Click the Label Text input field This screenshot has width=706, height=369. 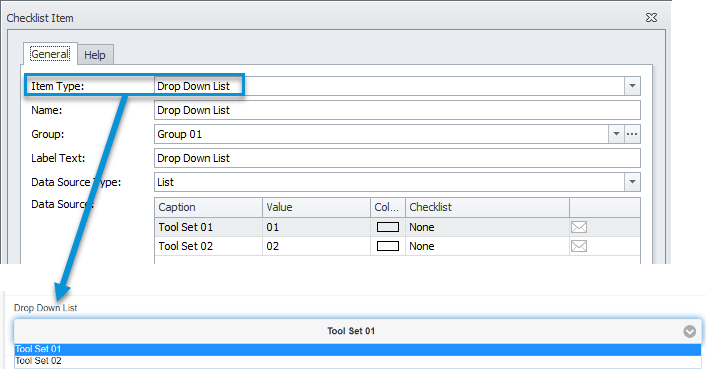[x=397, y=158]
